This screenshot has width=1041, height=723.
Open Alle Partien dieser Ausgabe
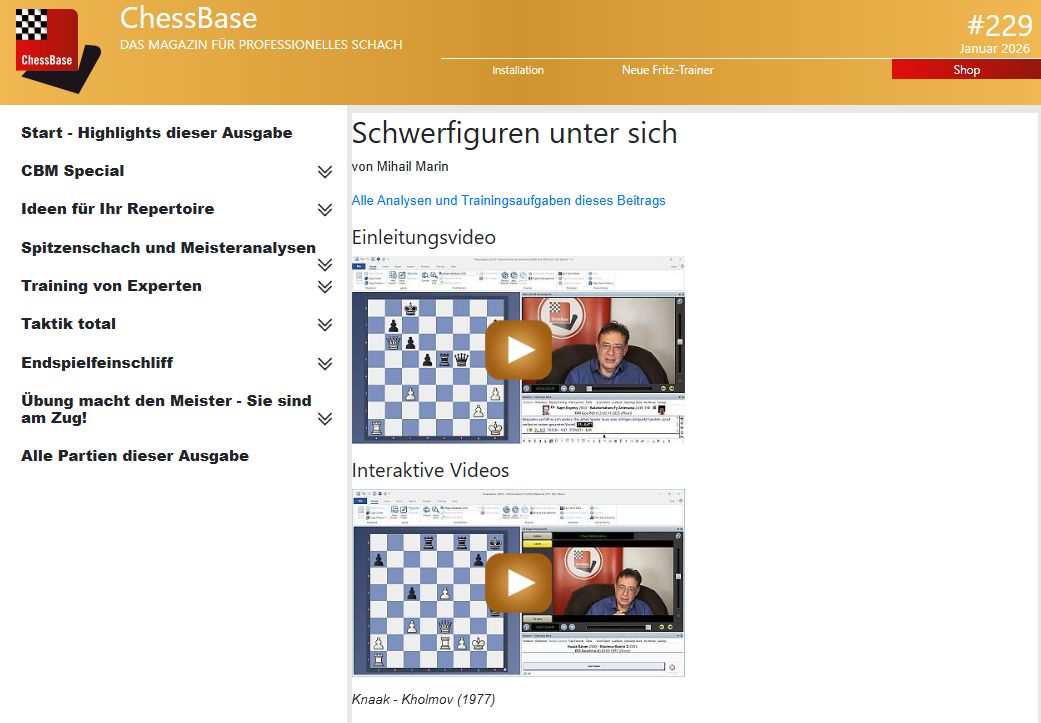[x=135, y=456]
